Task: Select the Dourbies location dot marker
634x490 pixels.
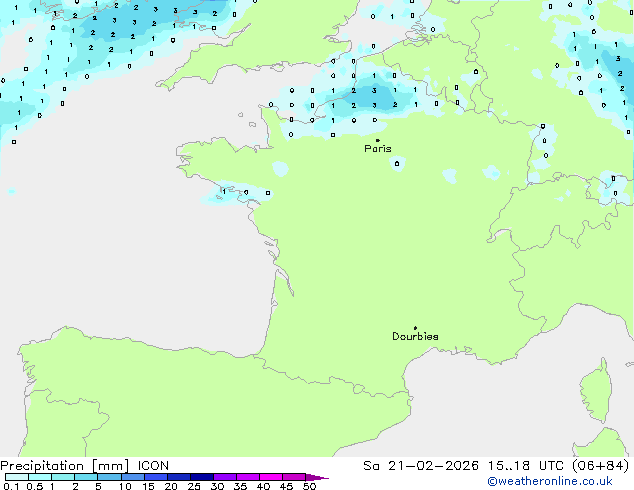Action: [415, 328]
